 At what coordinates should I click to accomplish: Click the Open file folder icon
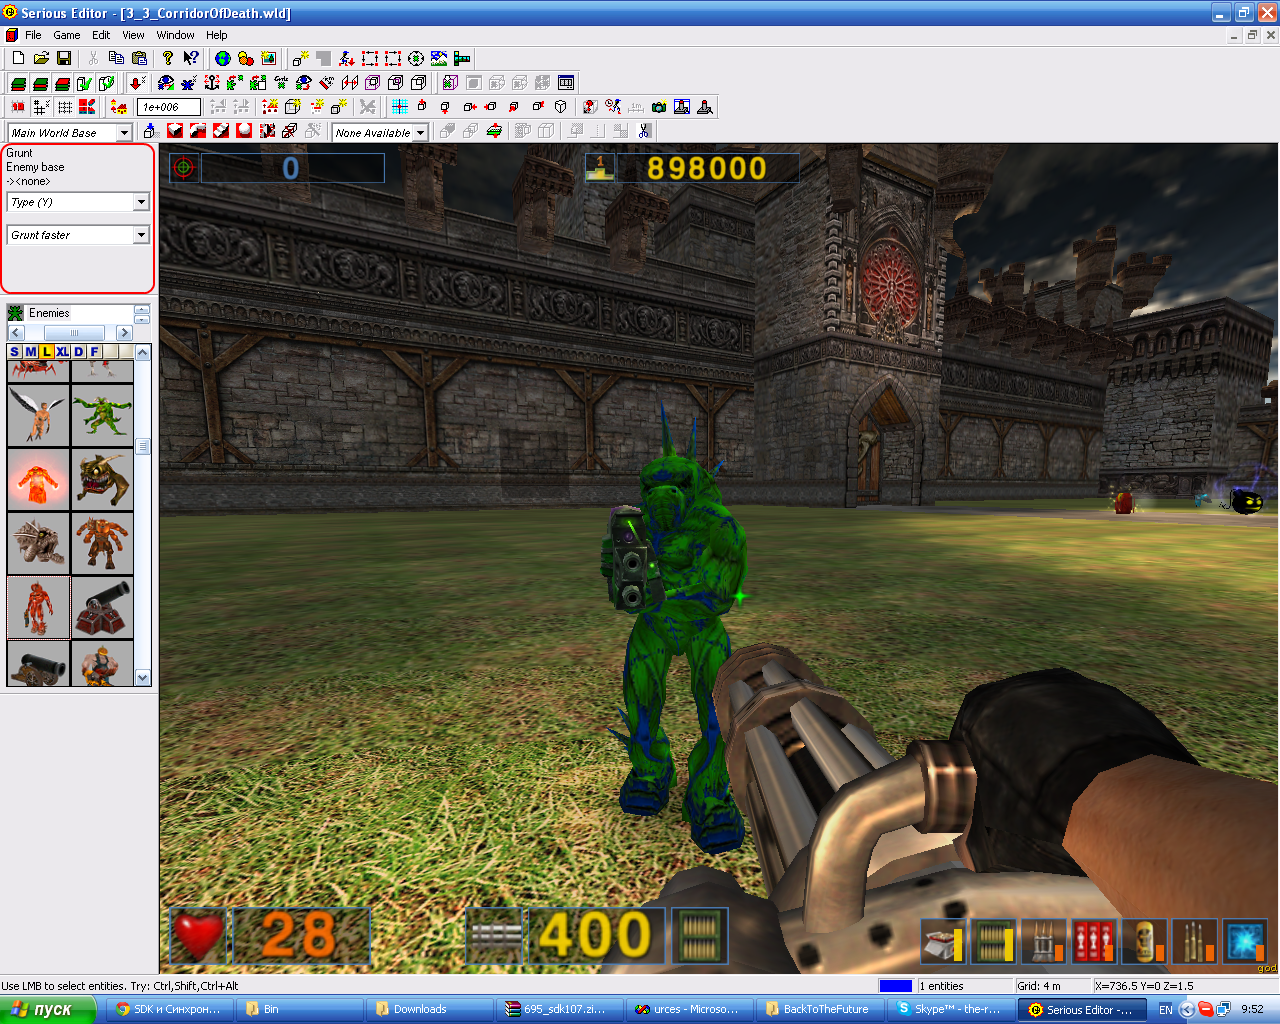point(41,58)
